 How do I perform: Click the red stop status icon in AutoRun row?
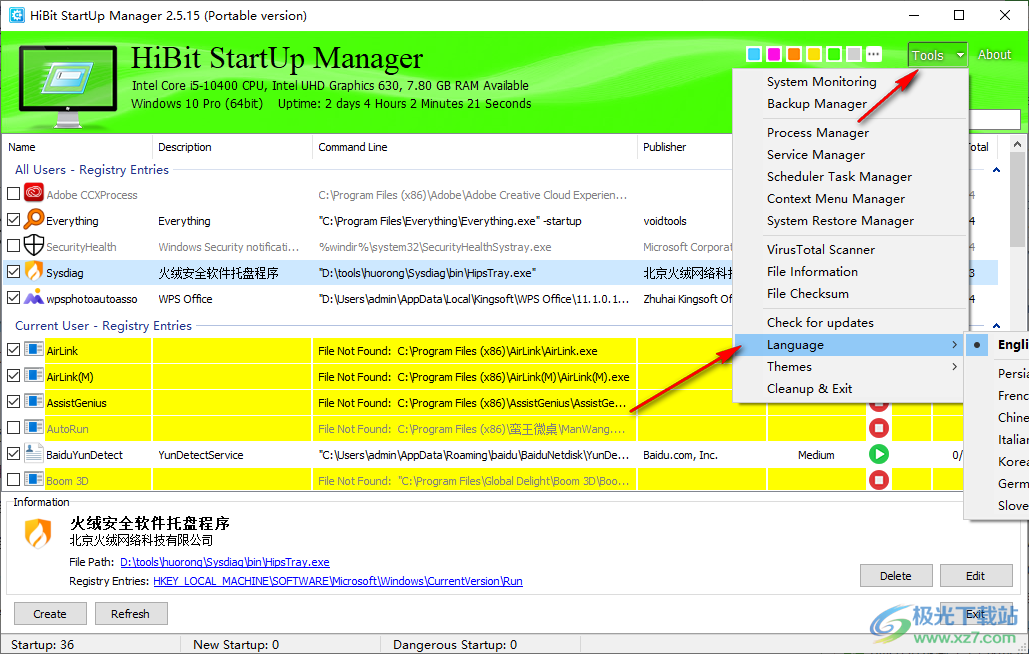point(879,428)
